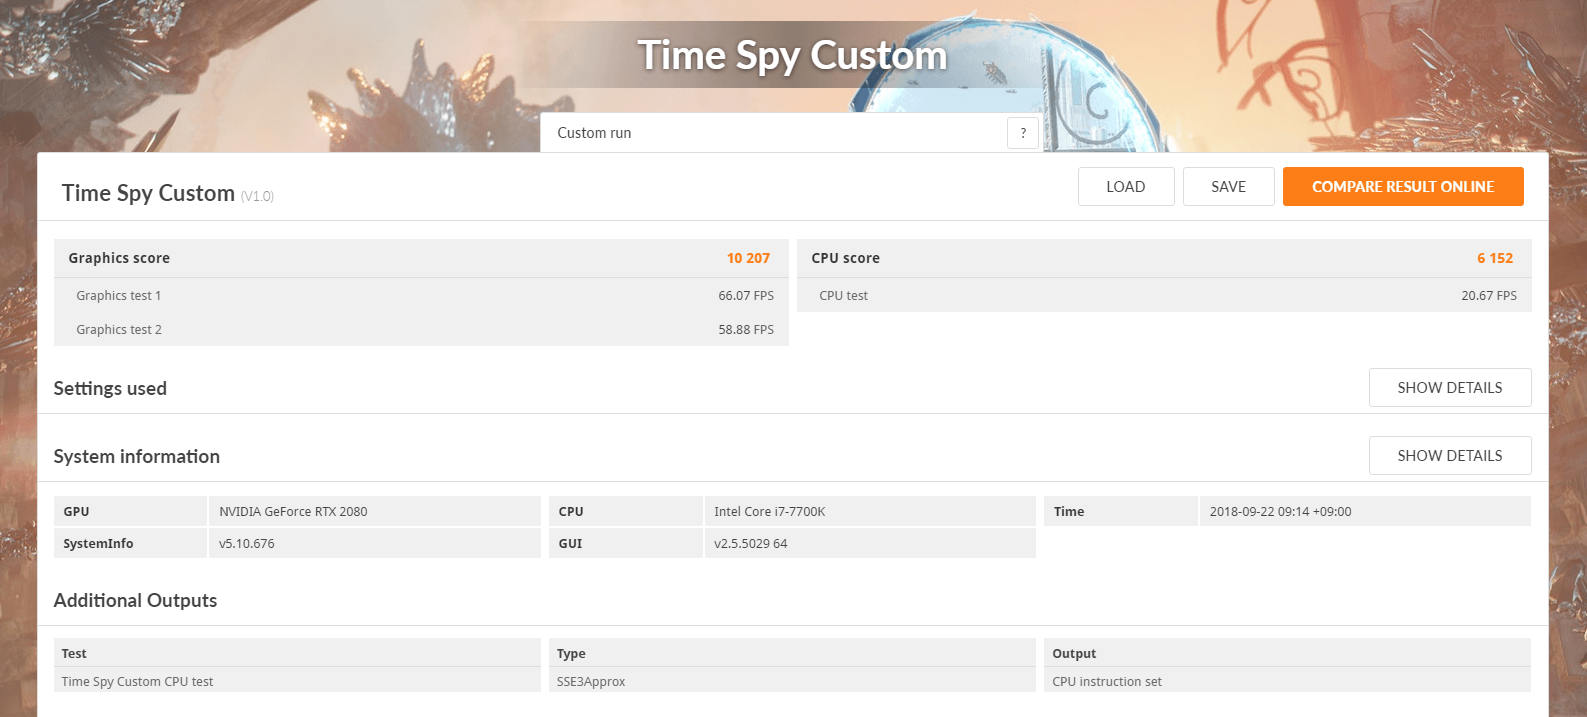The image size is (1587, 717).
Task: Click Time Spy Custom CPU test cell
Action: click(x=297, y=681)
